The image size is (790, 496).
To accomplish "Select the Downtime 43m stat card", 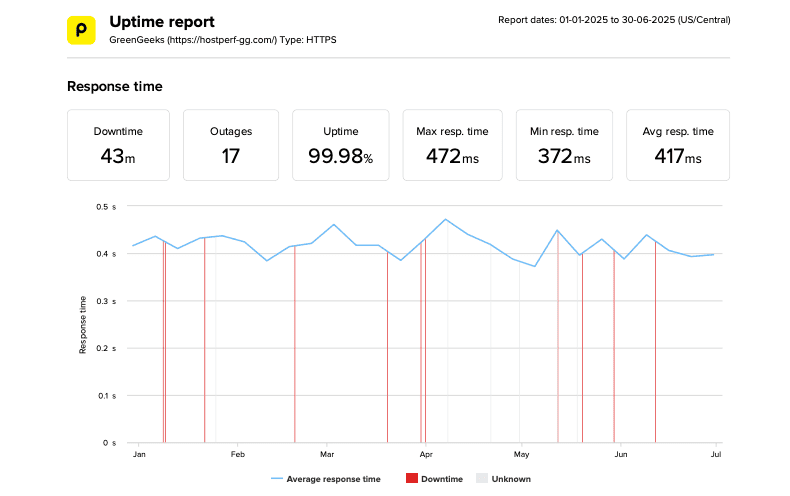I will [x=118, y=145].
